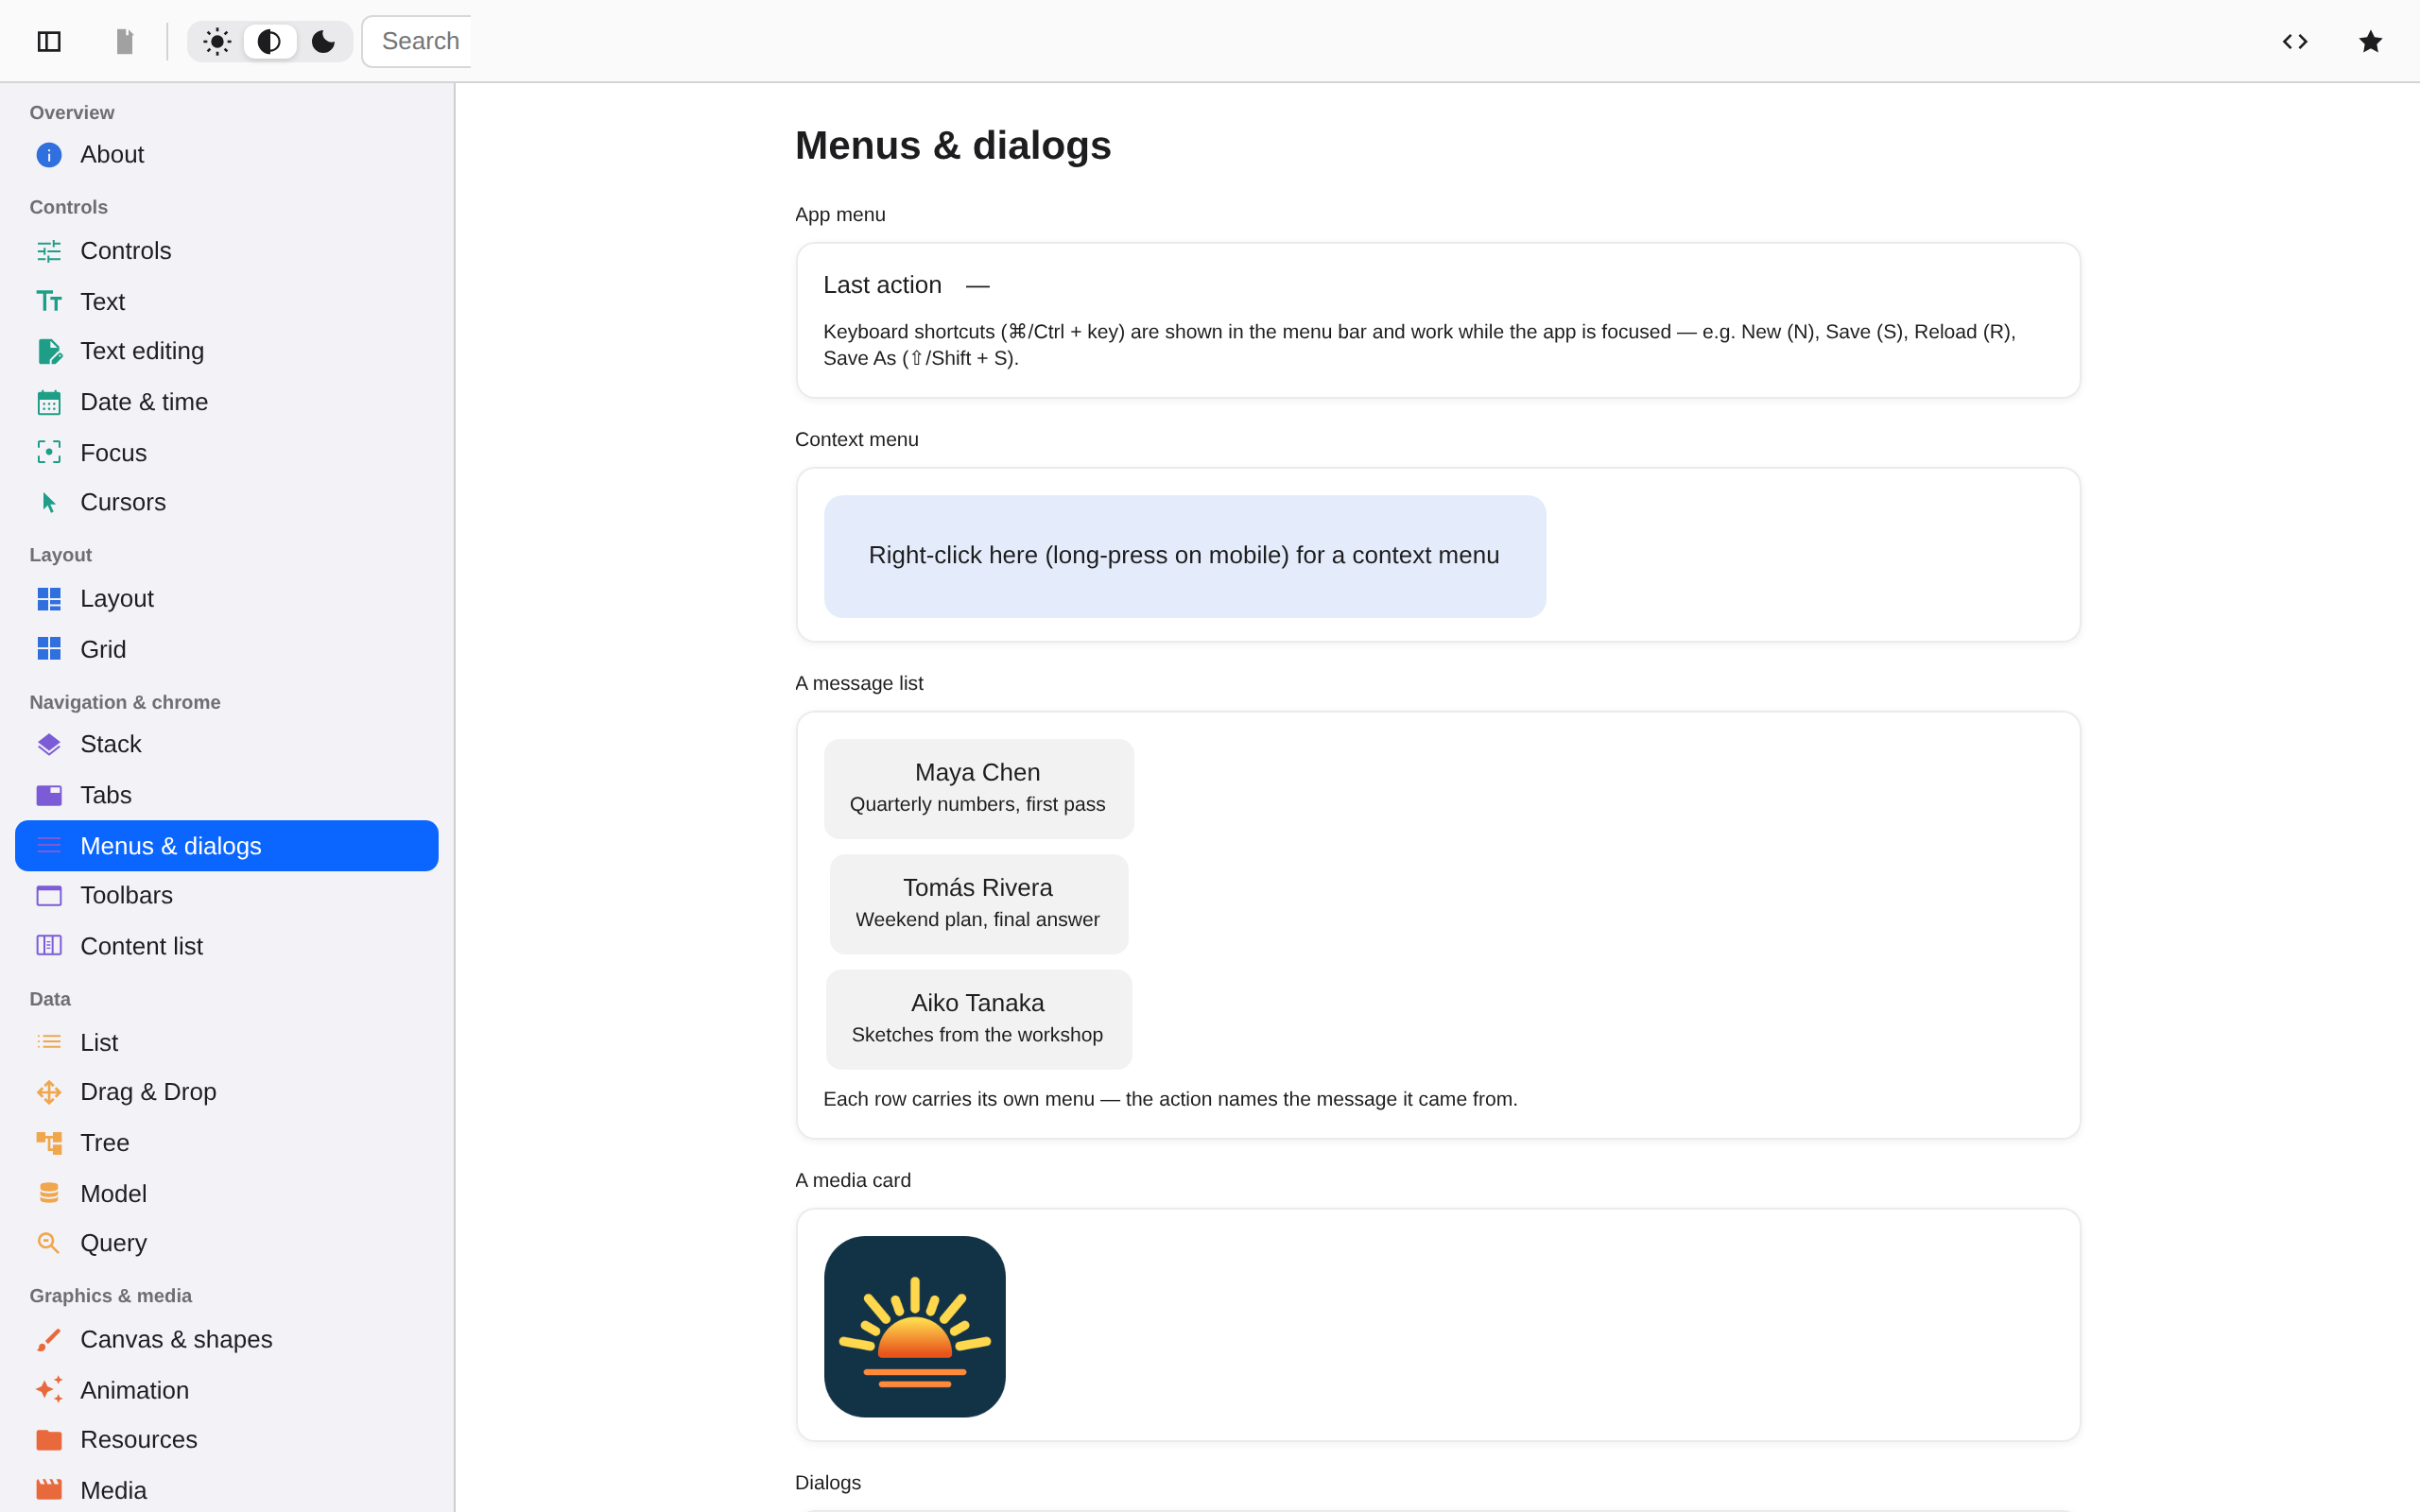2420x1512 pixels.
Task: Click the List lines icon
Action: pos(49,1042)
